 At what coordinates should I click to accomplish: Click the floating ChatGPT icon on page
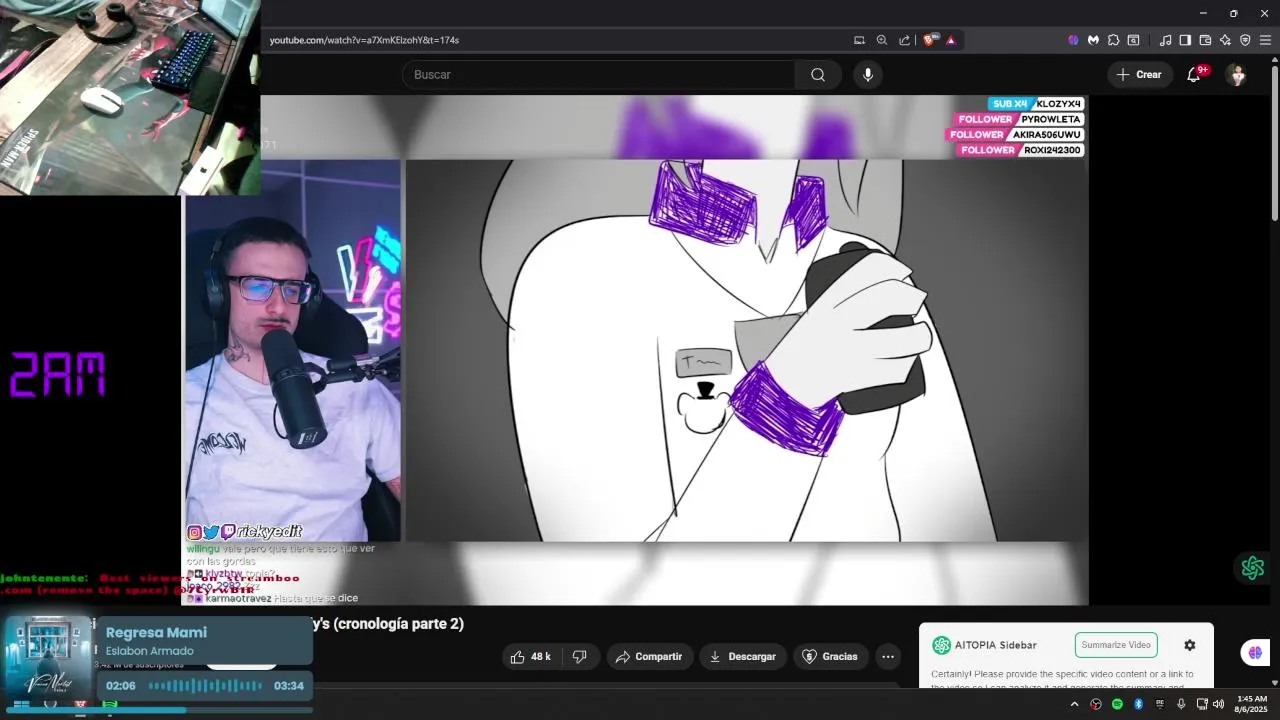click(1253, 568)
